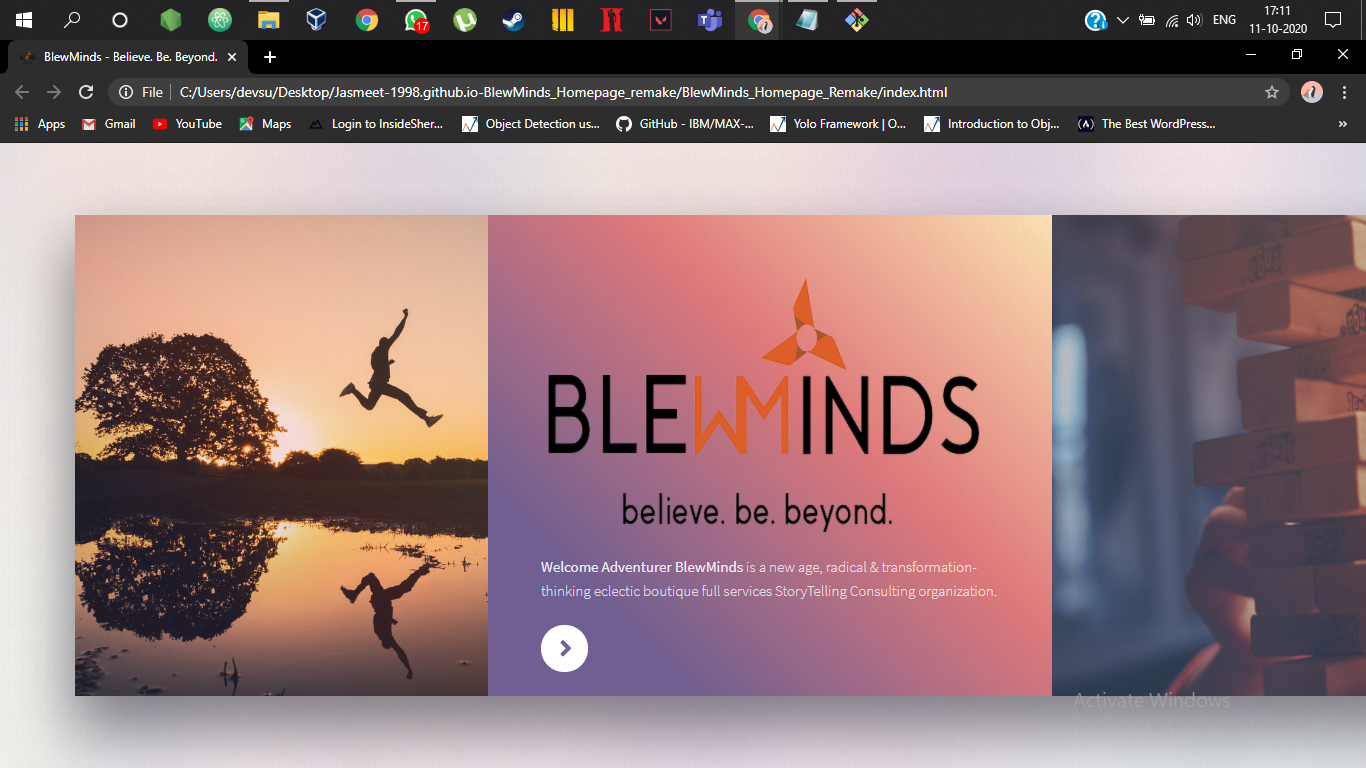Select the BlewMinds - Believe. Be. Beyond. tab
This screenshot has height=768, width=1366.
tap(128, 57)
